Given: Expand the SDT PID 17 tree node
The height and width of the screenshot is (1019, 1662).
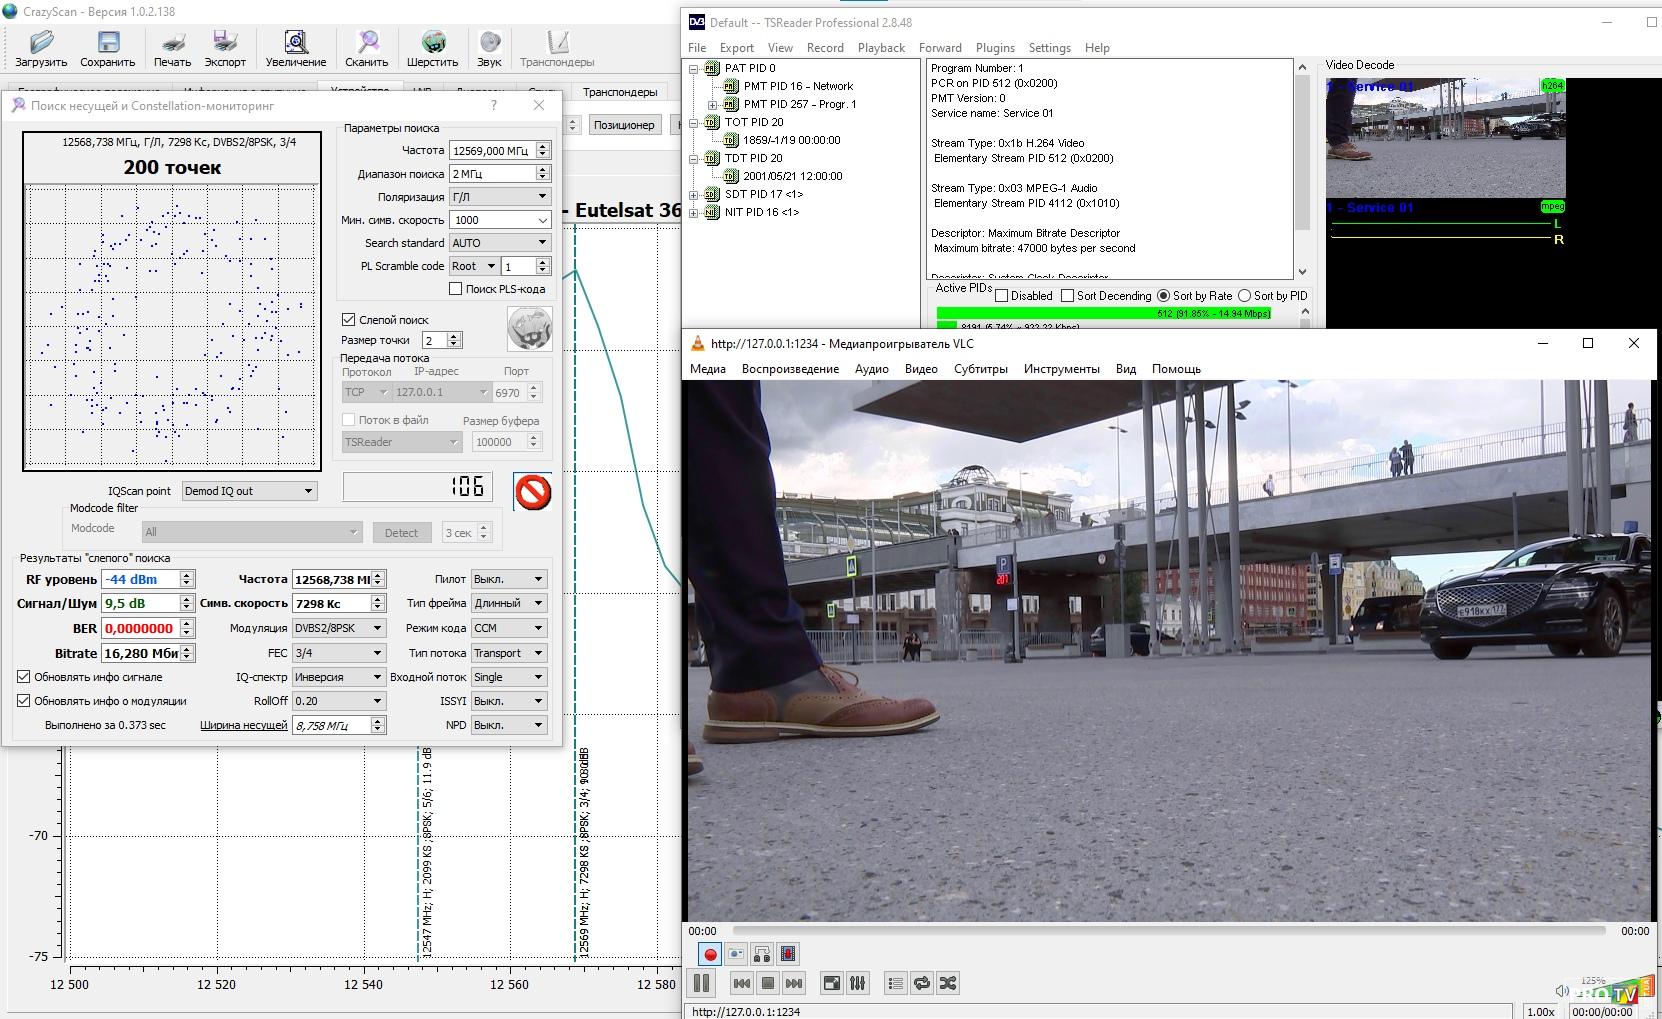Looking at the screenshot, I should click(694, 194).
